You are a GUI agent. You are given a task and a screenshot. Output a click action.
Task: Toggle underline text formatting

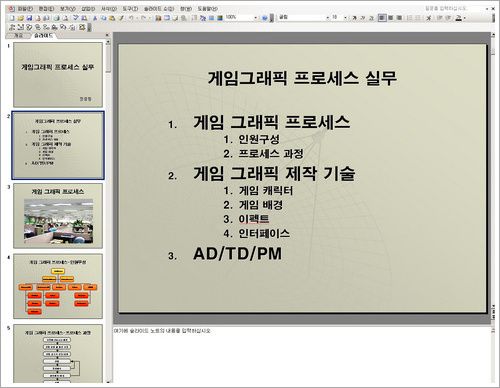click(x=372, y=18)
